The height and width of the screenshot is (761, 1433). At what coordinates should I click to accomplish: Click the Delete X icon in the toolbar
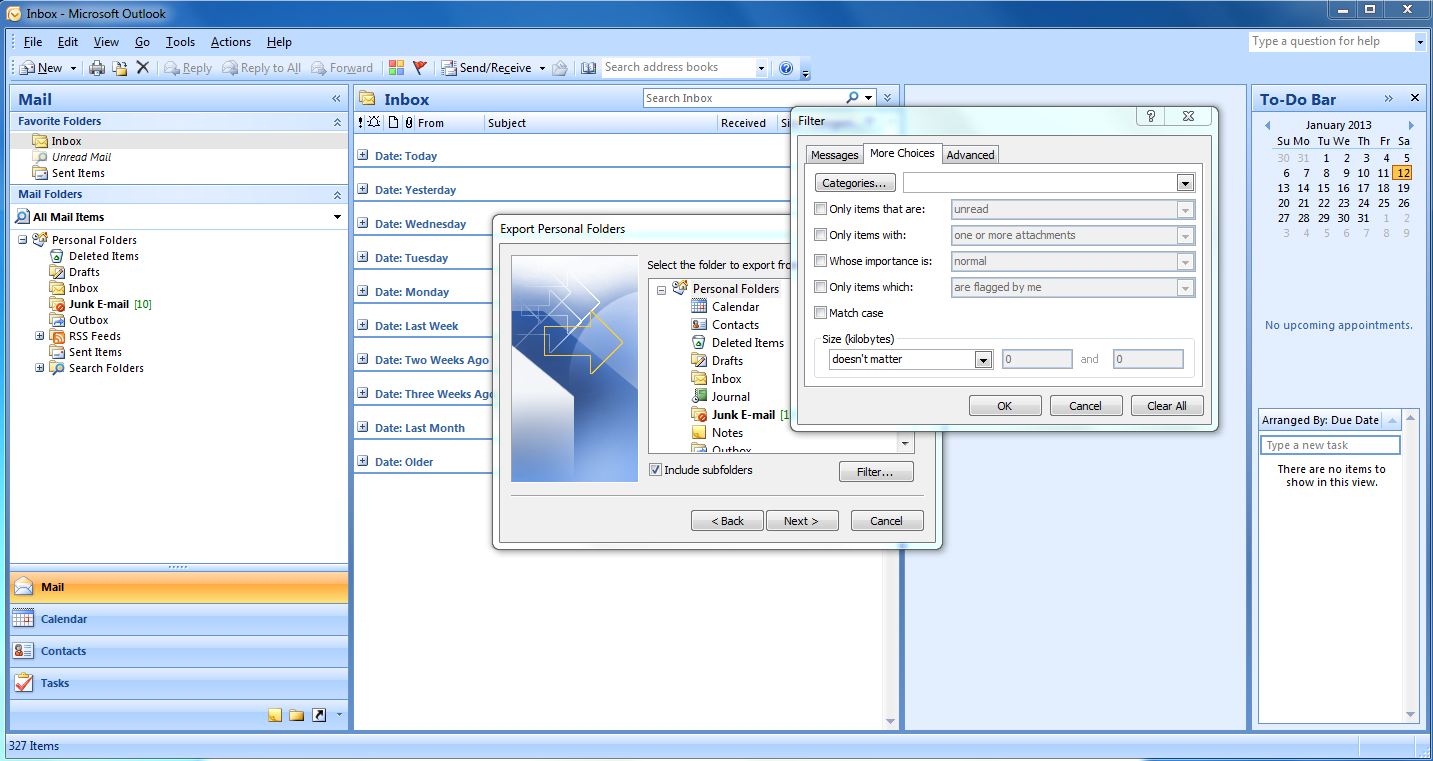tap(143, 68)
